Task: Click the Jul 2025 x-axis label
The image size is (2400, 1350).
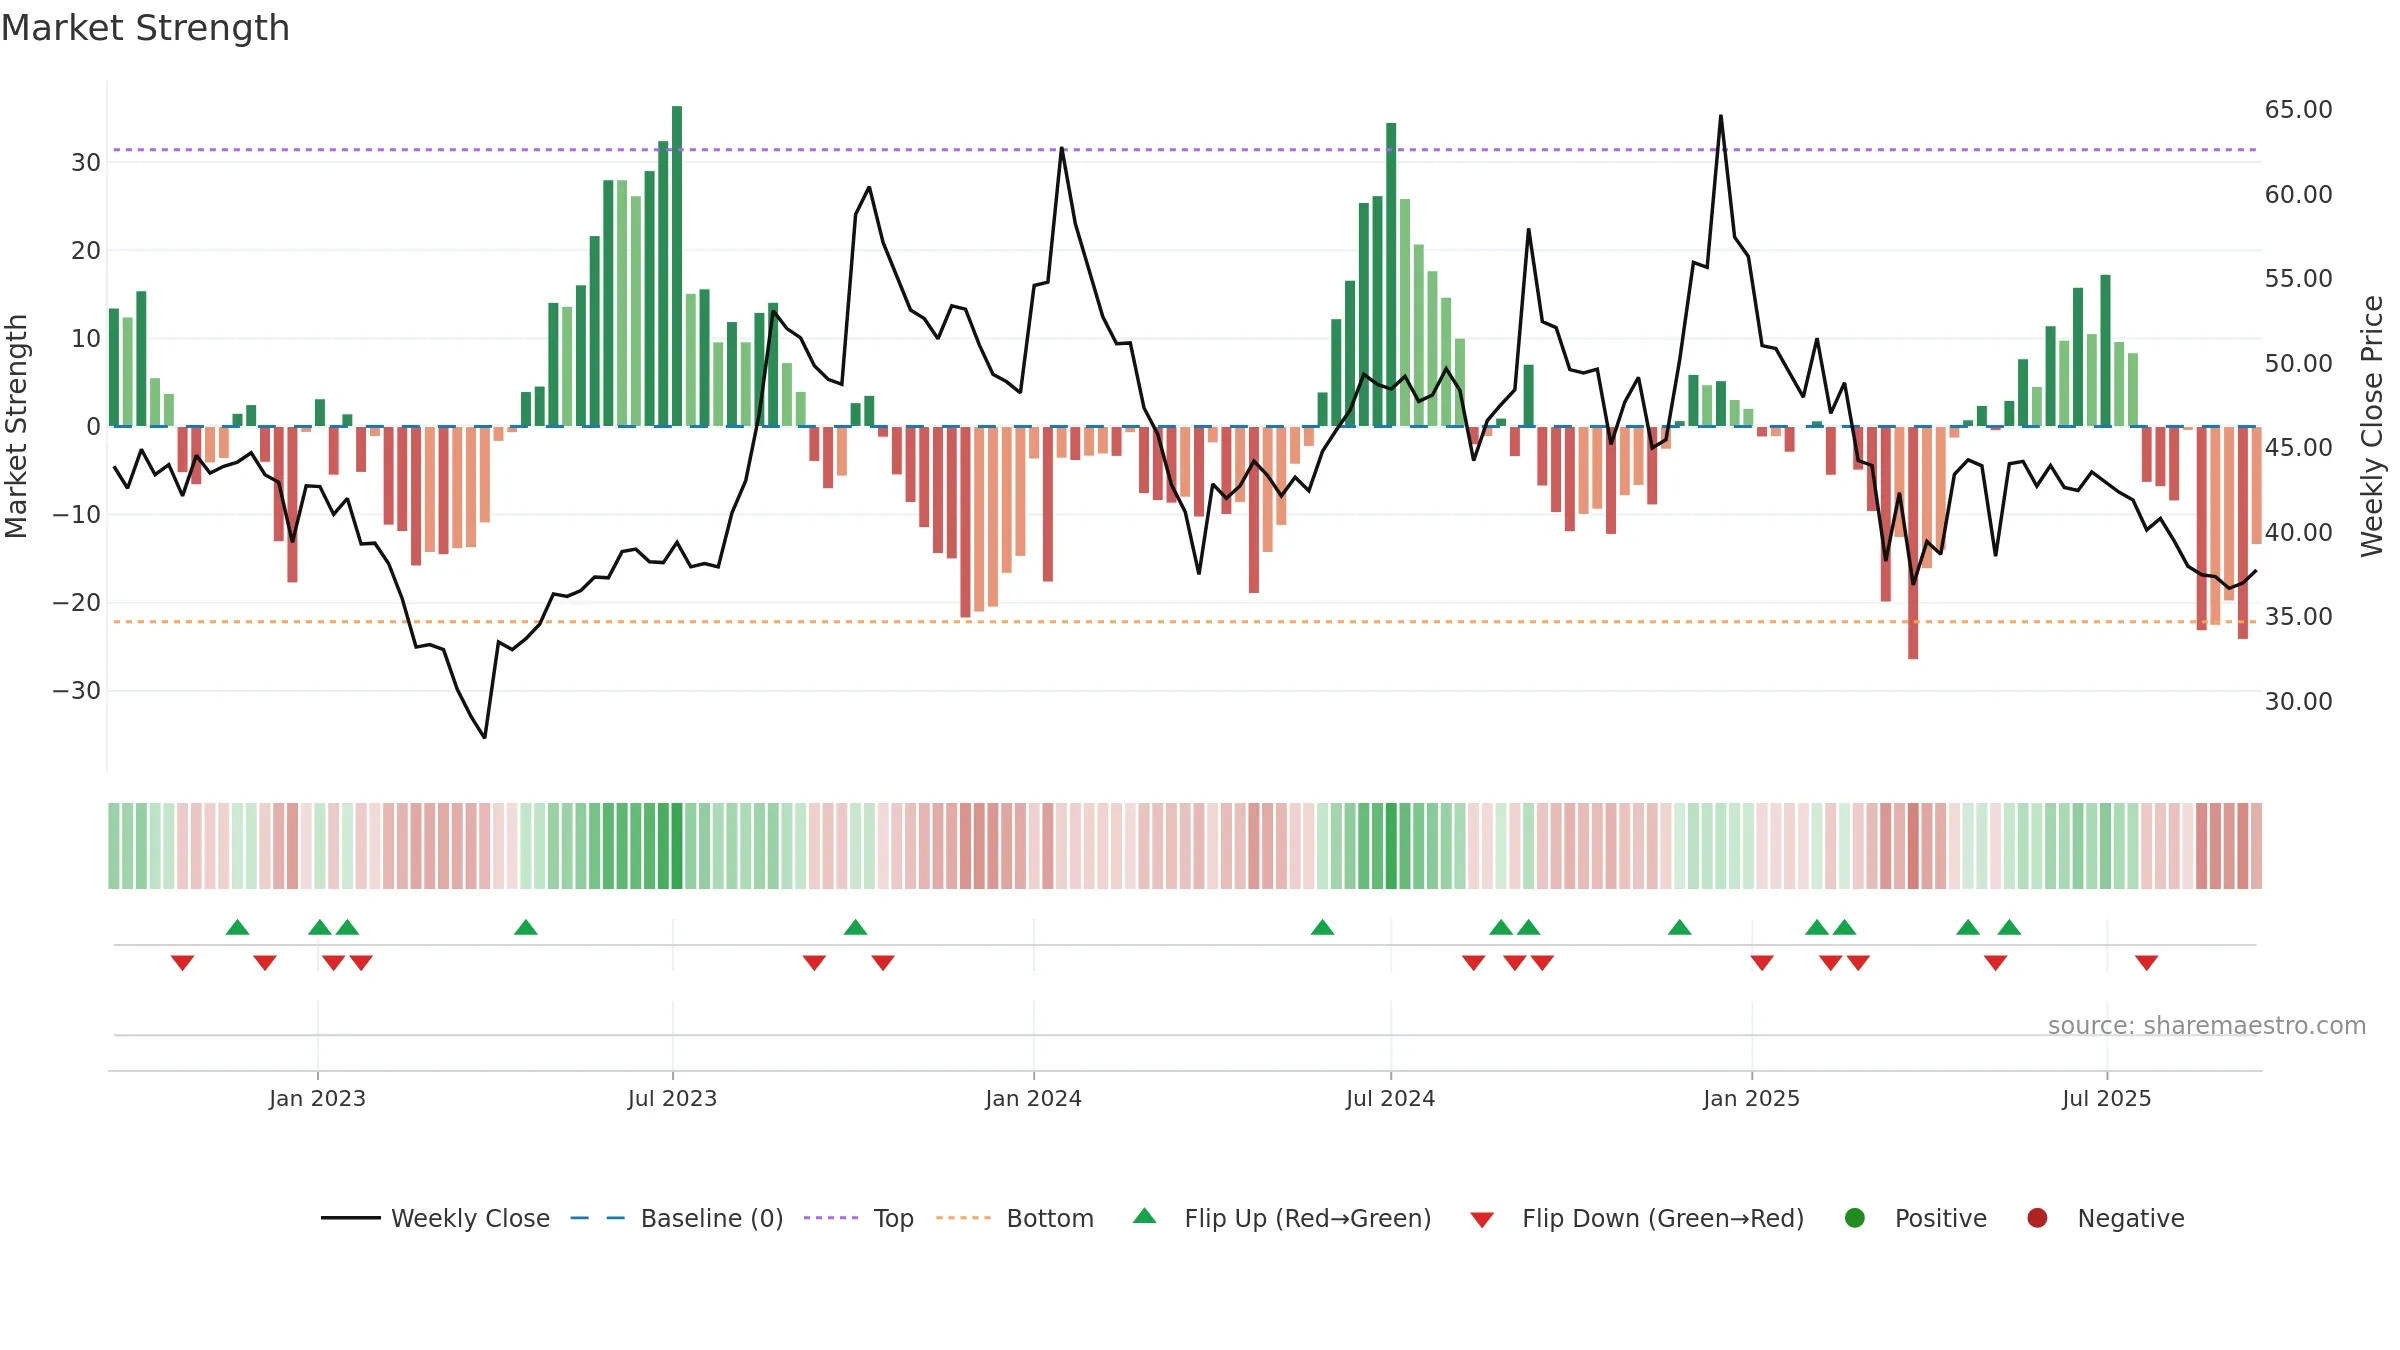Action: click(2106, 1098)
